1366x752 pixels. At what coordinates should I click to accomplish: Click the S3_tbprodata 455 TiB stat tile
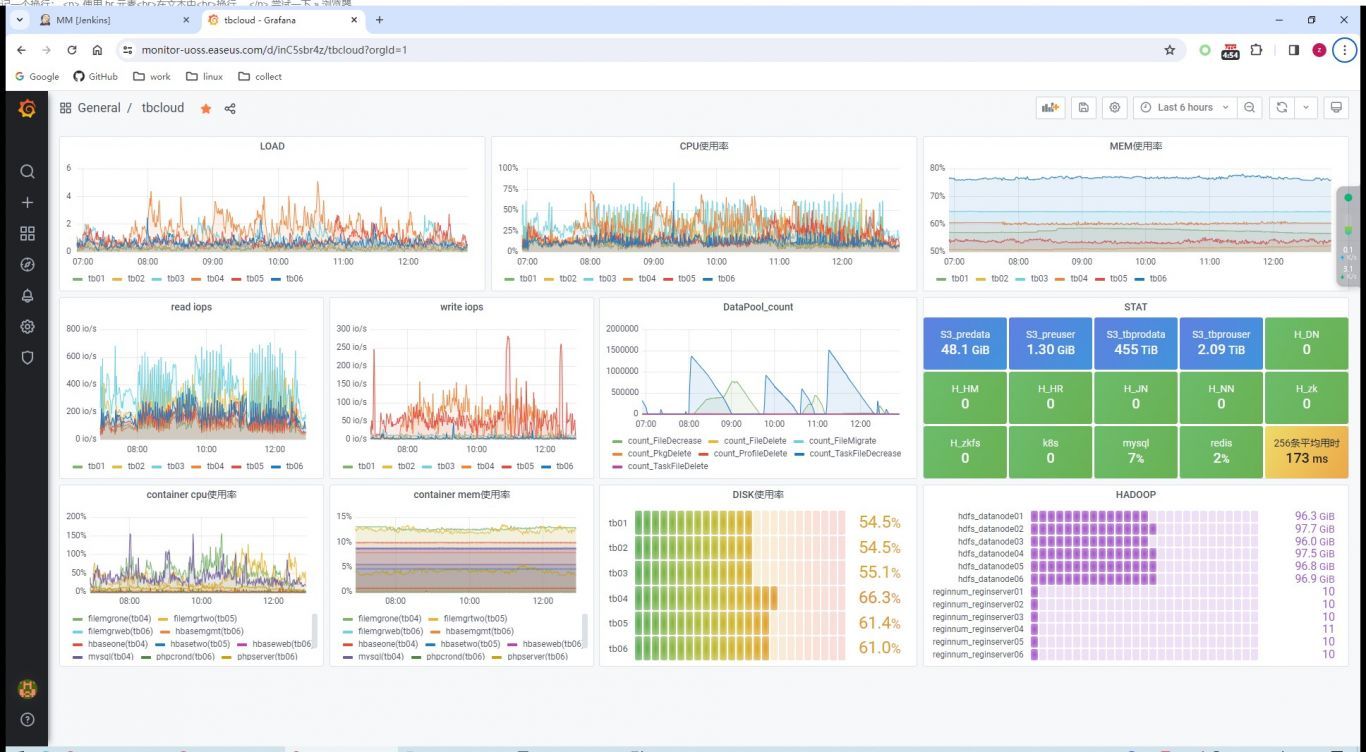point(1136,343)
